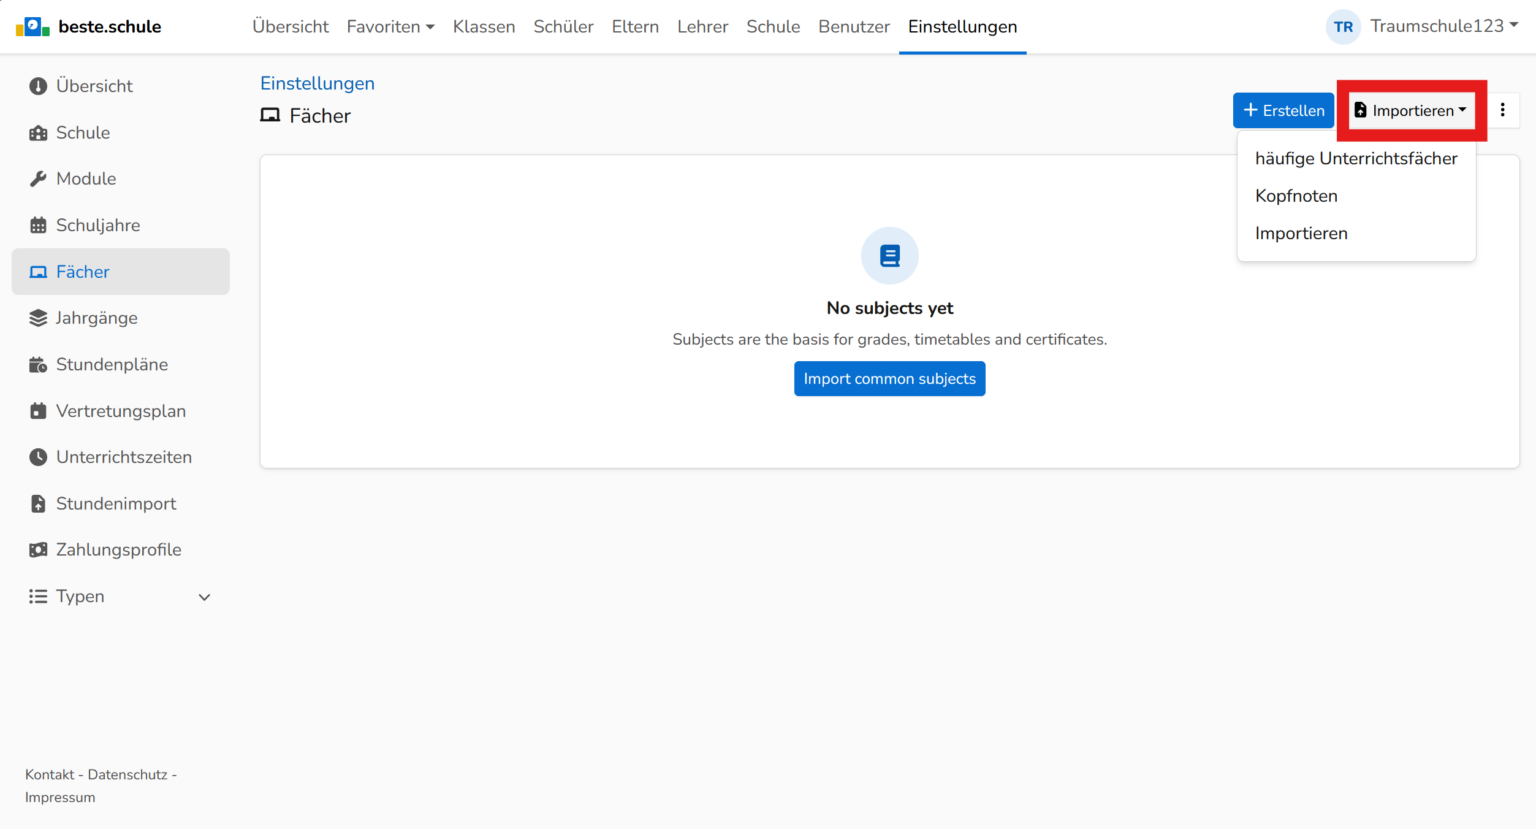Open Schuljahre label in sidebar
The height and width of the screenshot is (829, 1536).
coord(98,225)
